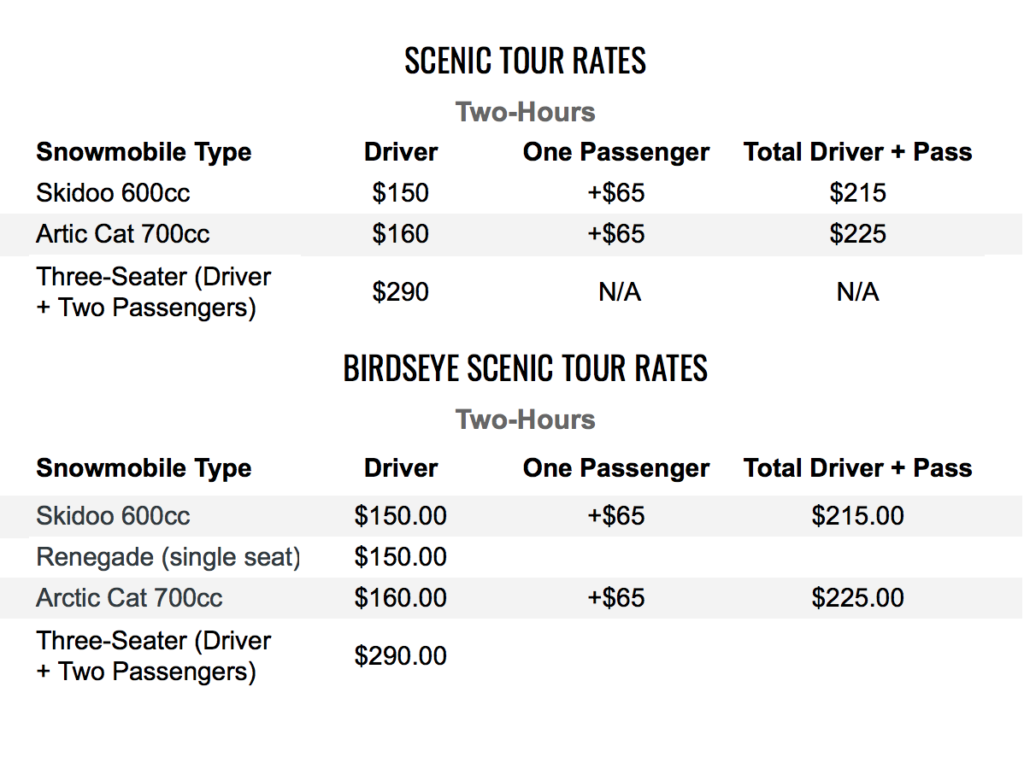This screenshot has height=769, width=1024.
Task: Select the $215.00 total in Birdseye table
Action: point(857,516)
